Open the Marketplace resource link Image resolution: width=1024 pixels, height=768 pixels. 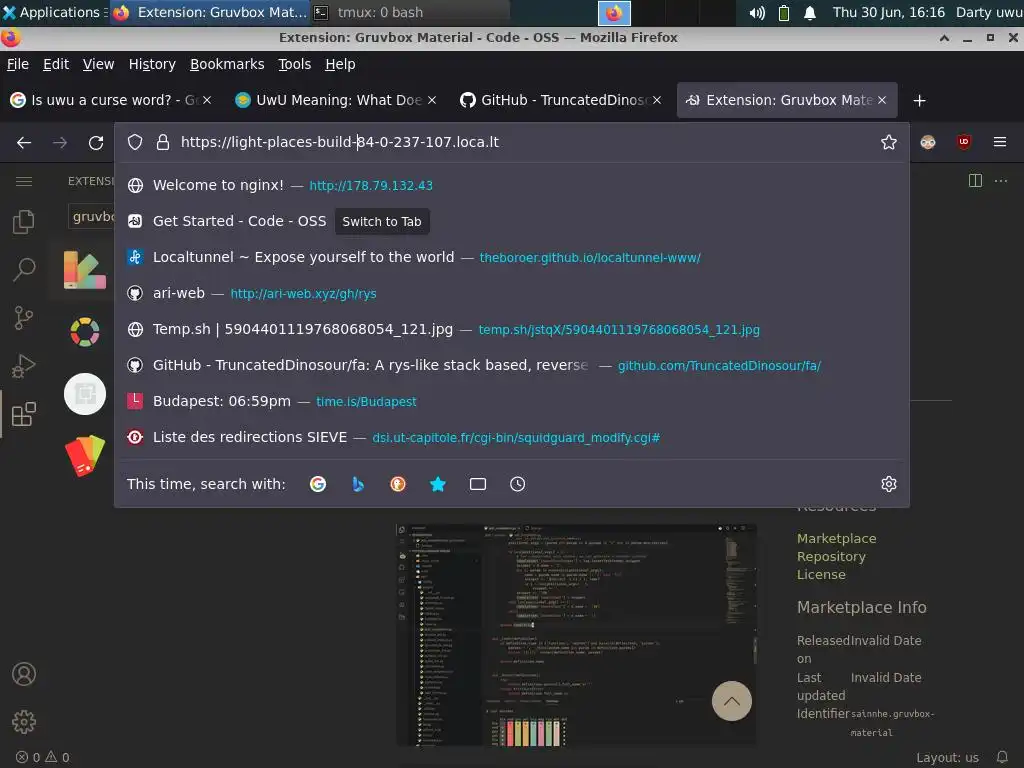point(837,538)
